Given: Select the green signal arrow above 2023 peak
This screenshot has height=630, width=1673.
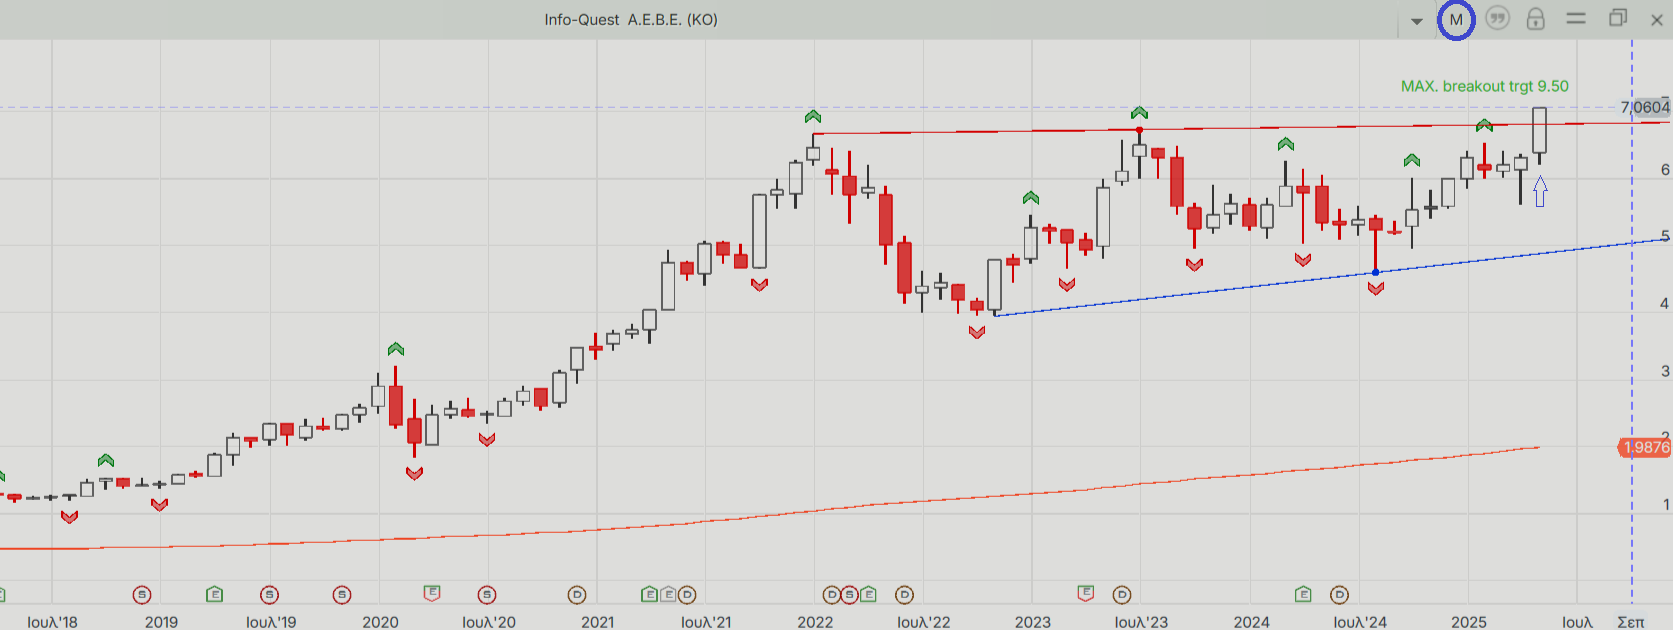Looking at the screenshot, I should tap(1139, 113).
